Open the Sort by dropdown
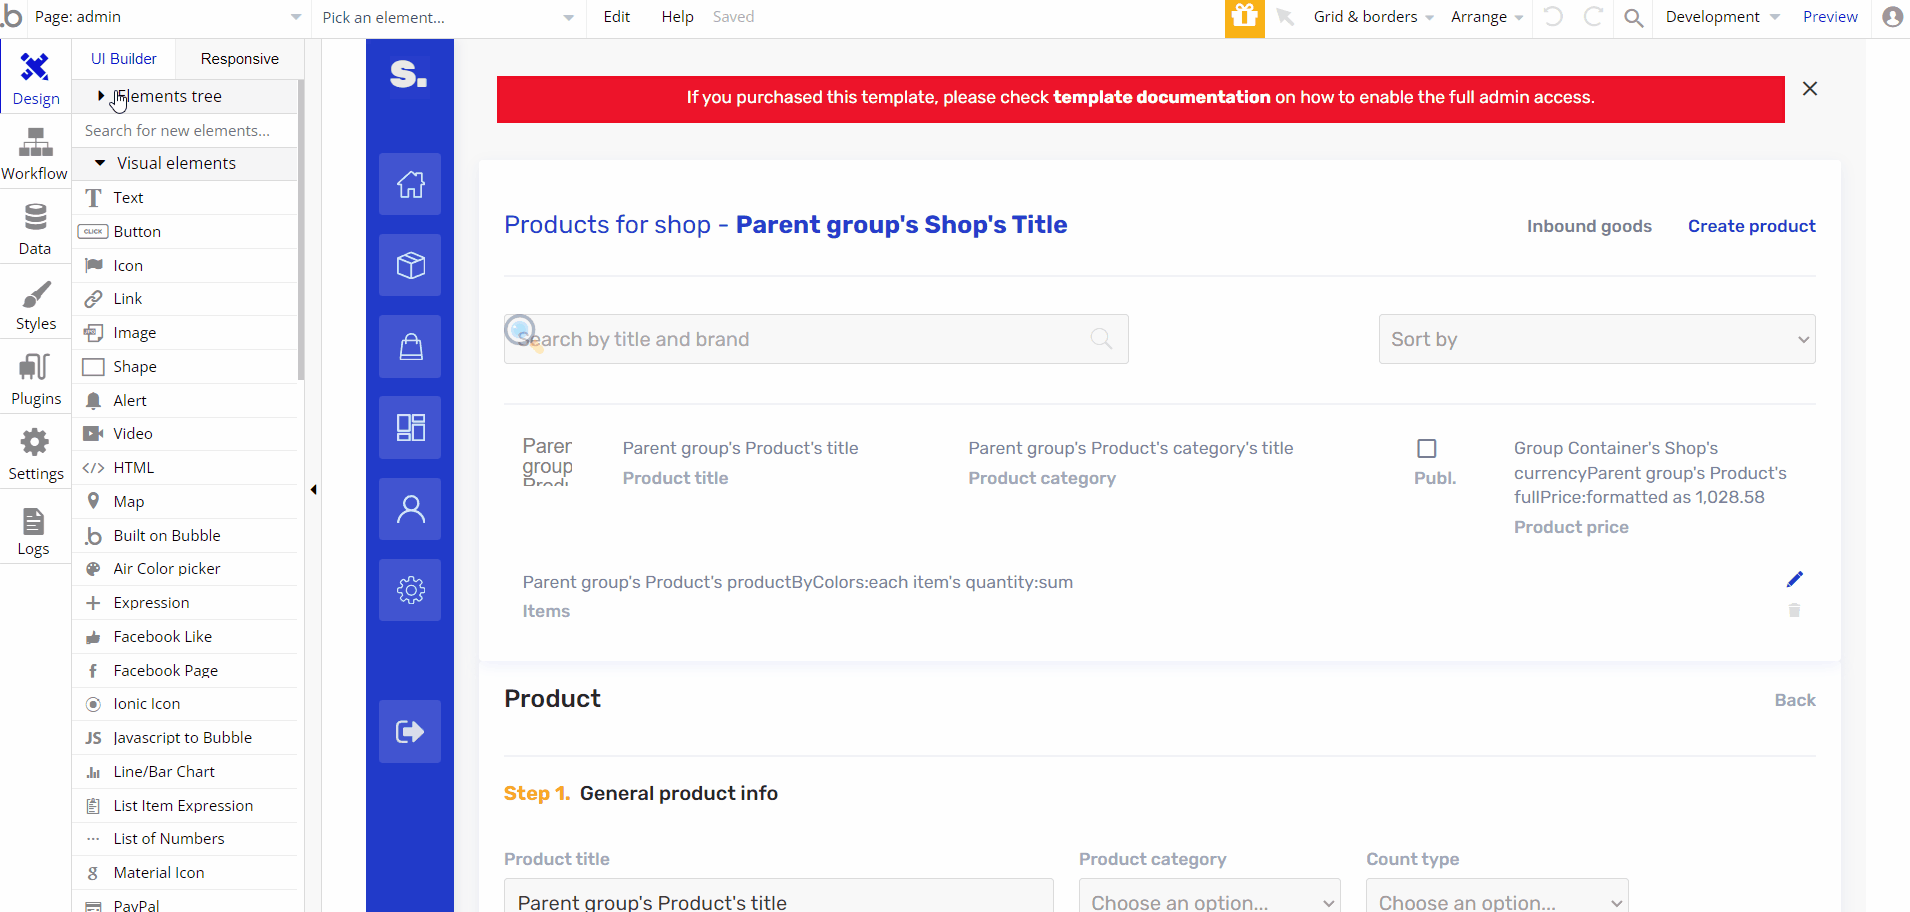Screen dimensions: 1910x912 (1597, 339)
